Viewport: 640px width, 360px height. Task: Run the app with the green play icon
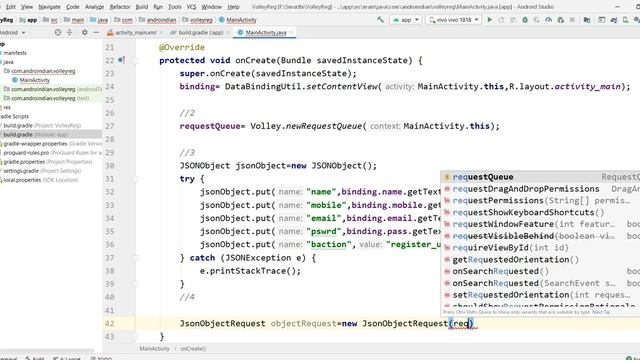pos(489,20)
